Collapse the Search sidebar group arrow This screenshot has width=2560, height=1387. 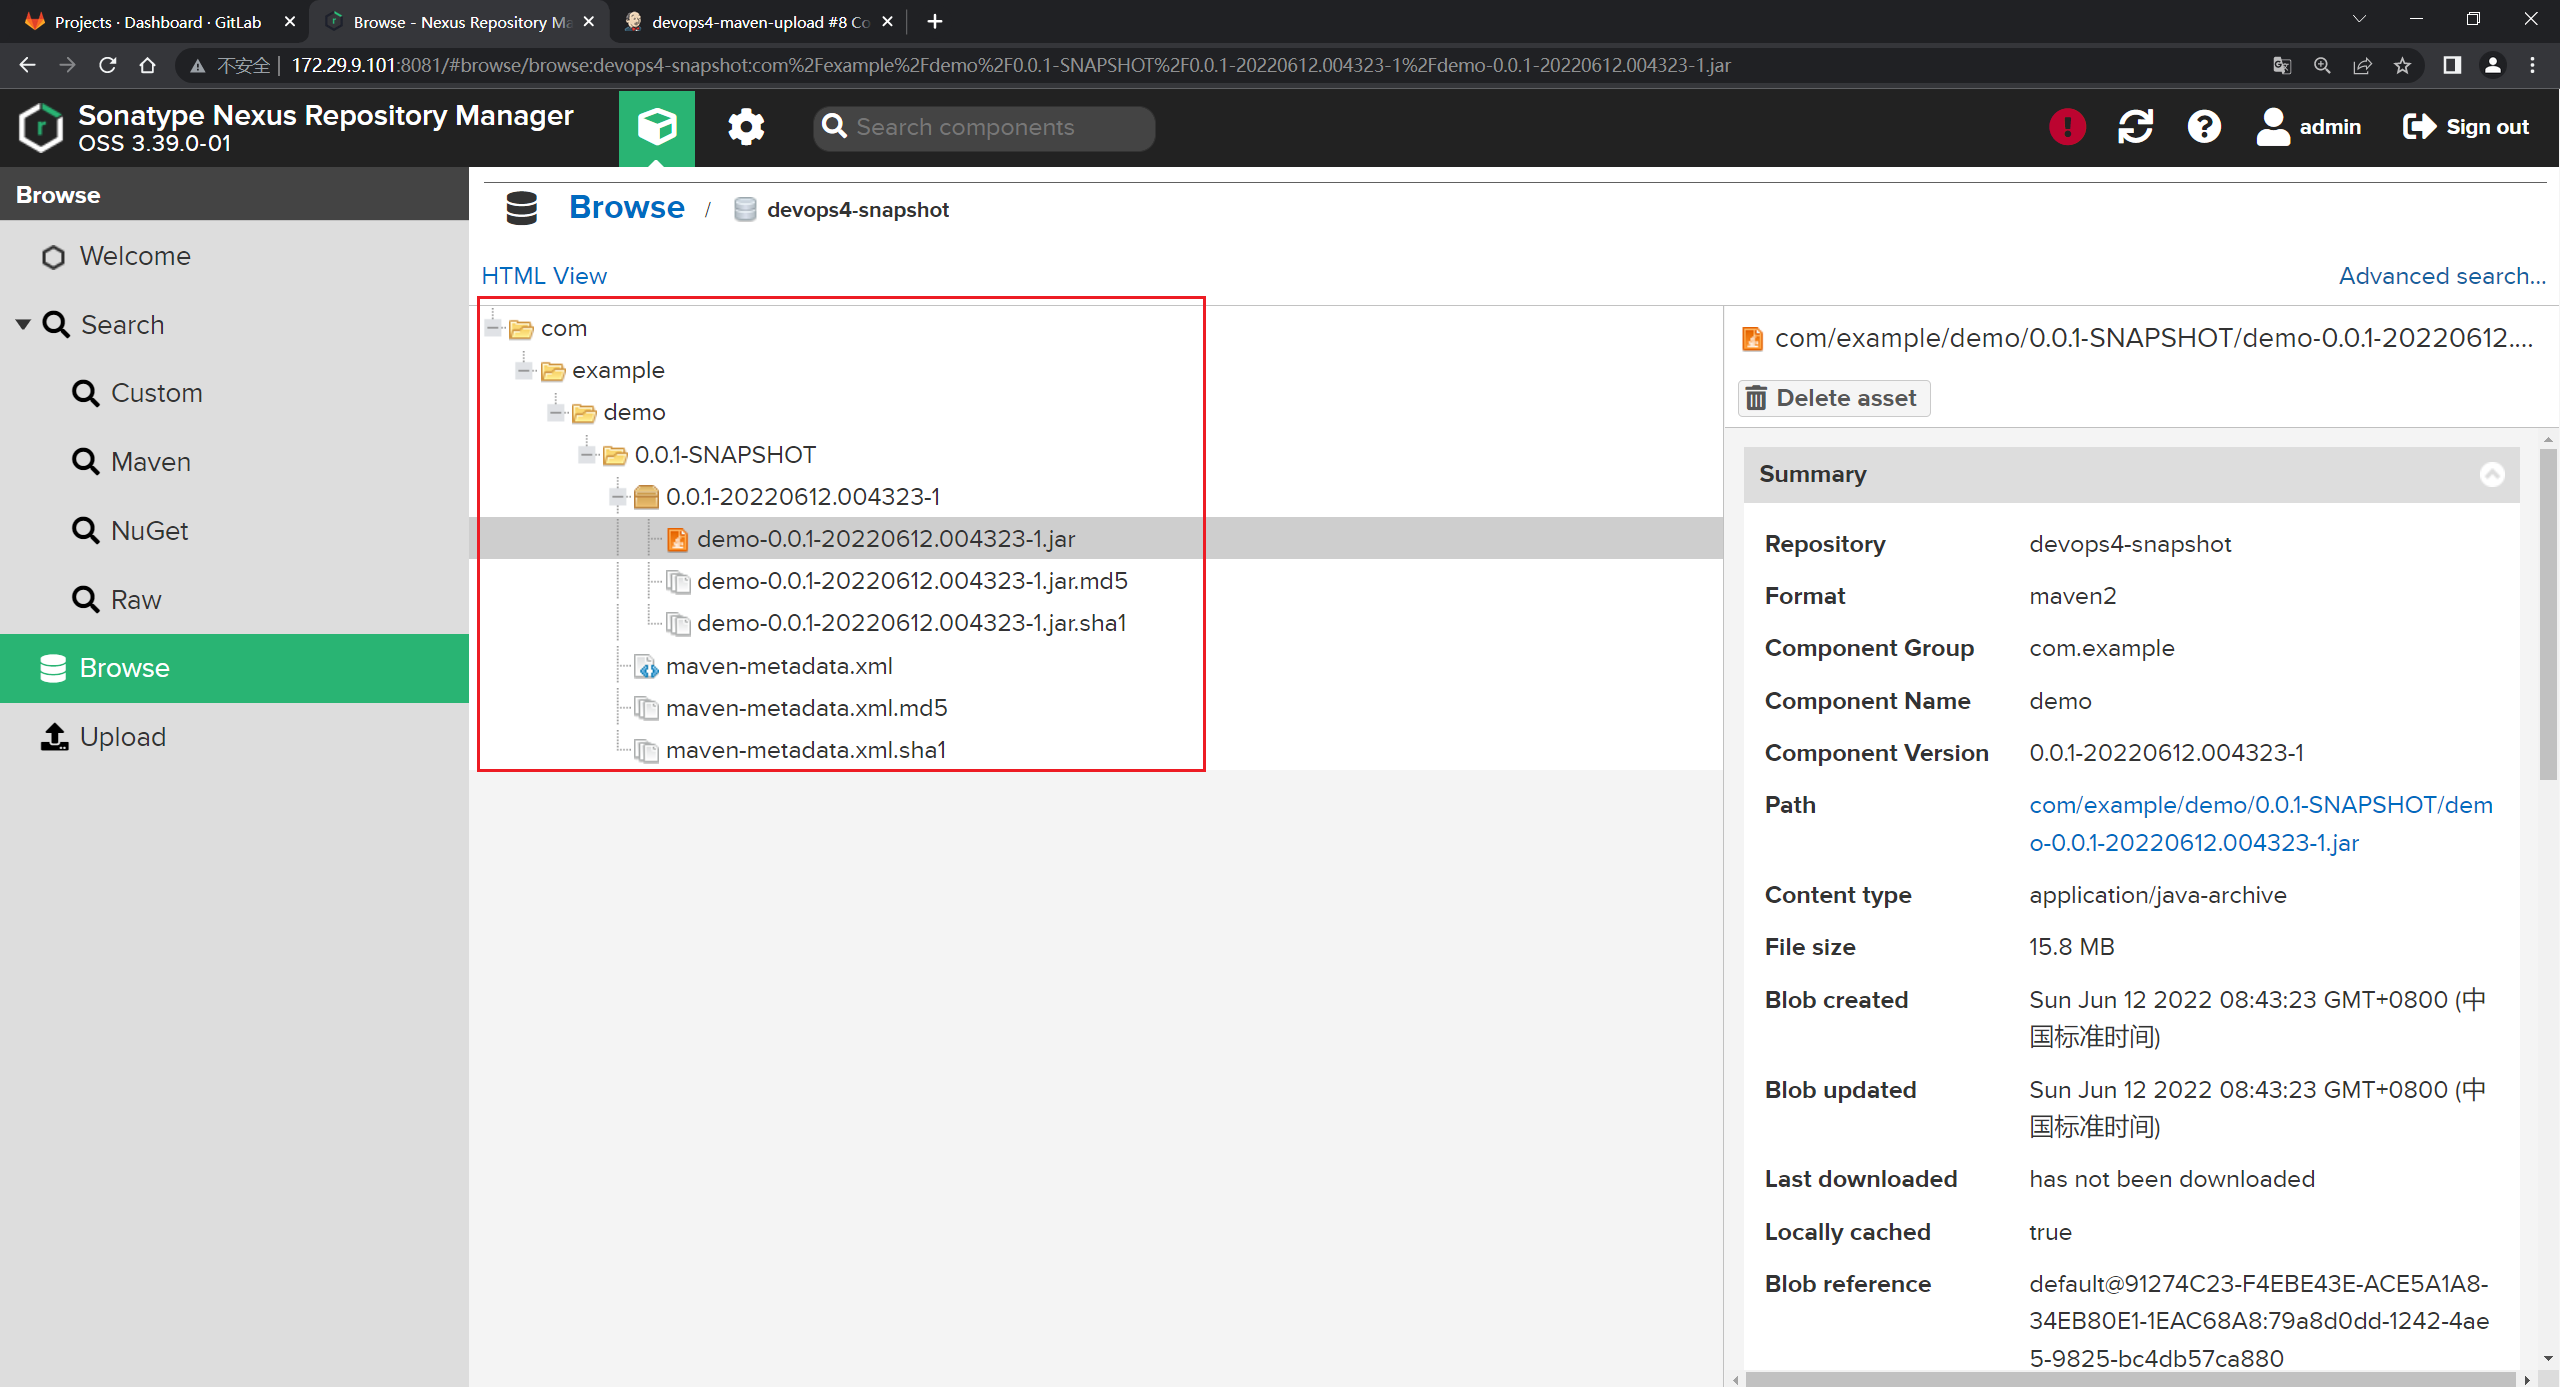coord(23,325)
